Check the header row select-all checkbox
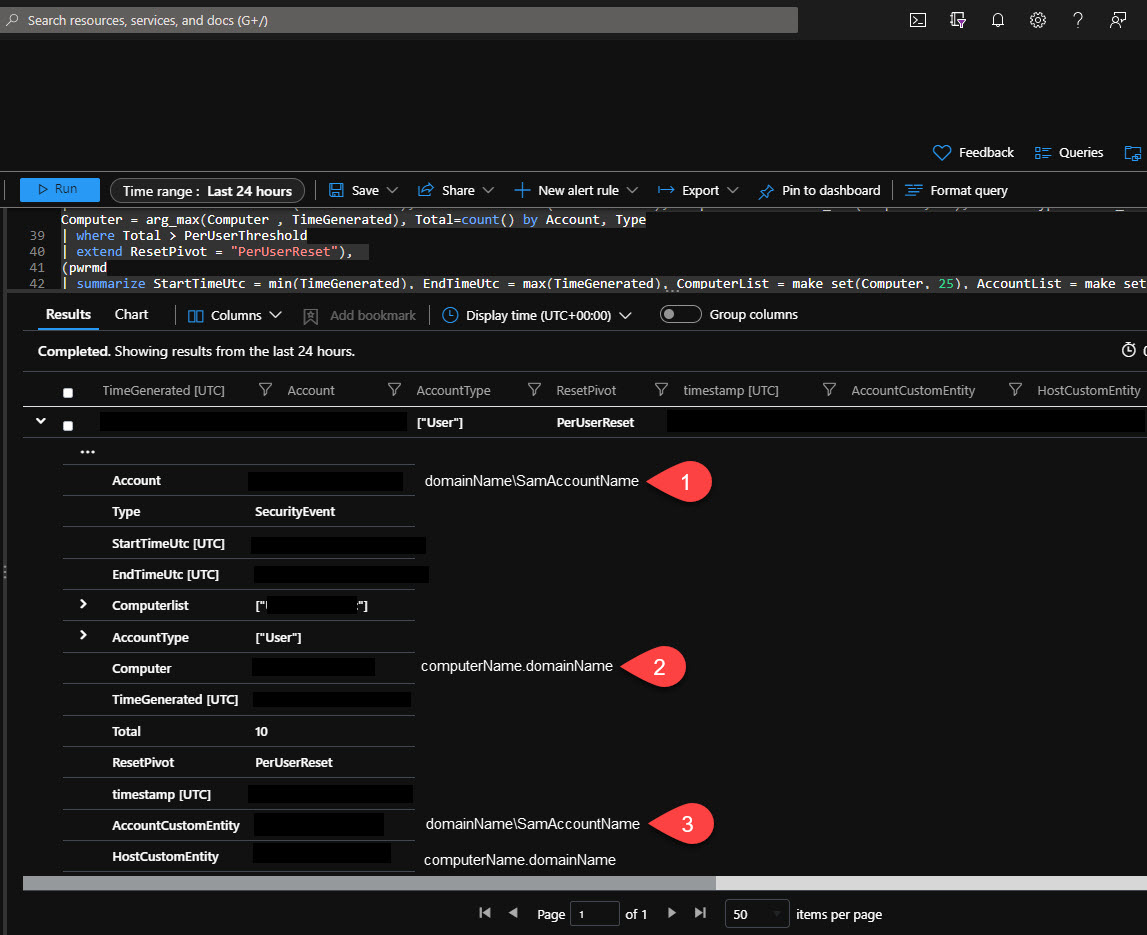The width and height of the screenshot is (1147, 935). click(67, 390)
